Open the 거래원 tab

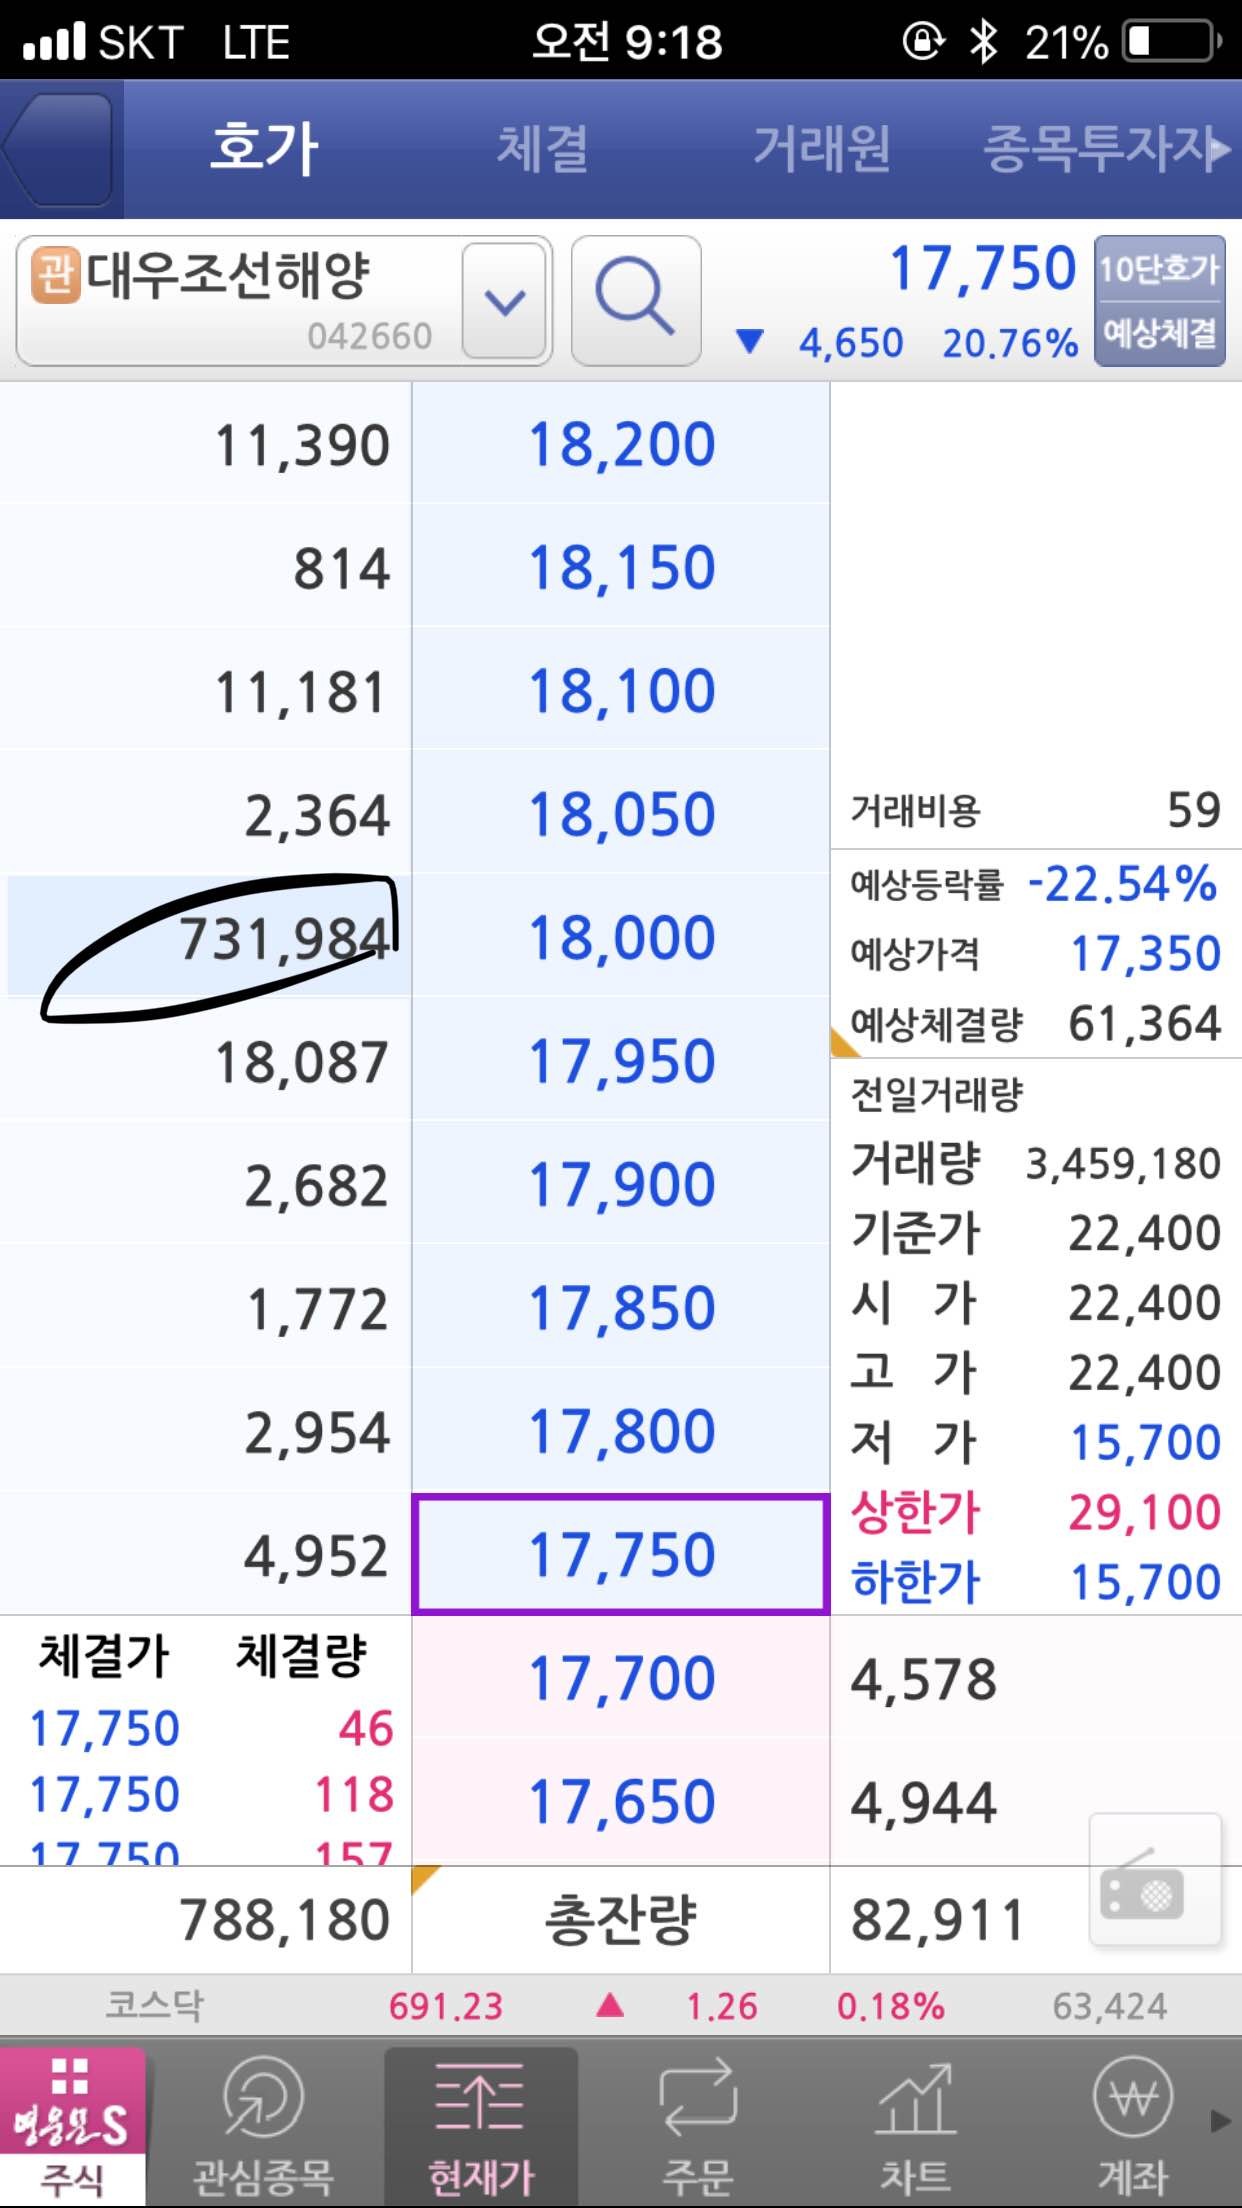pyautogui.click(x=821, y=149)
